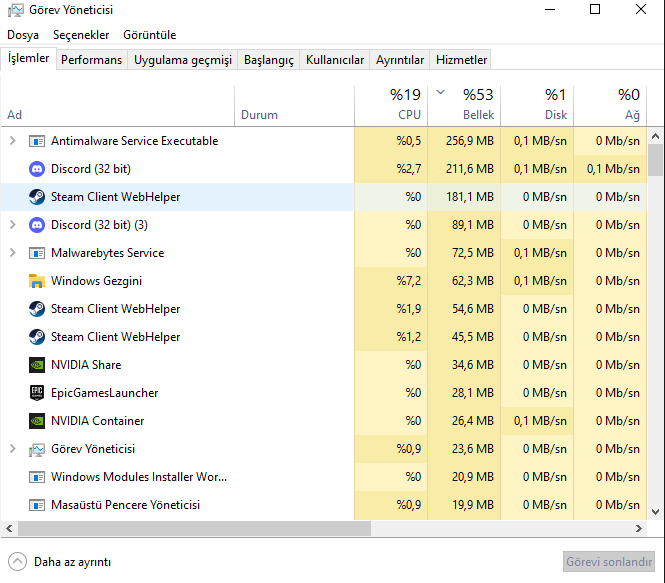Click the NVIDIA Container icon
665x583 pixels.
point(37,421)
